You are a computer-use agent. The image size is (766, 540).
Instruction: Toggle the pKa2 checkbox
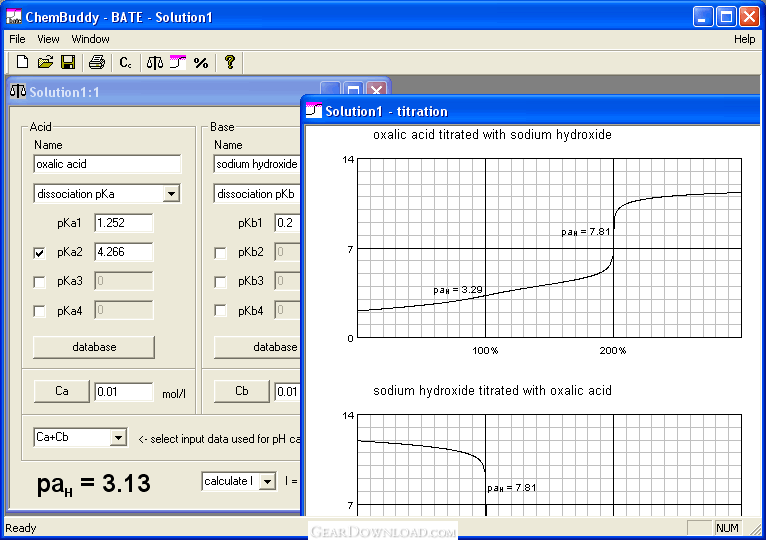click(x=40, y=253)
